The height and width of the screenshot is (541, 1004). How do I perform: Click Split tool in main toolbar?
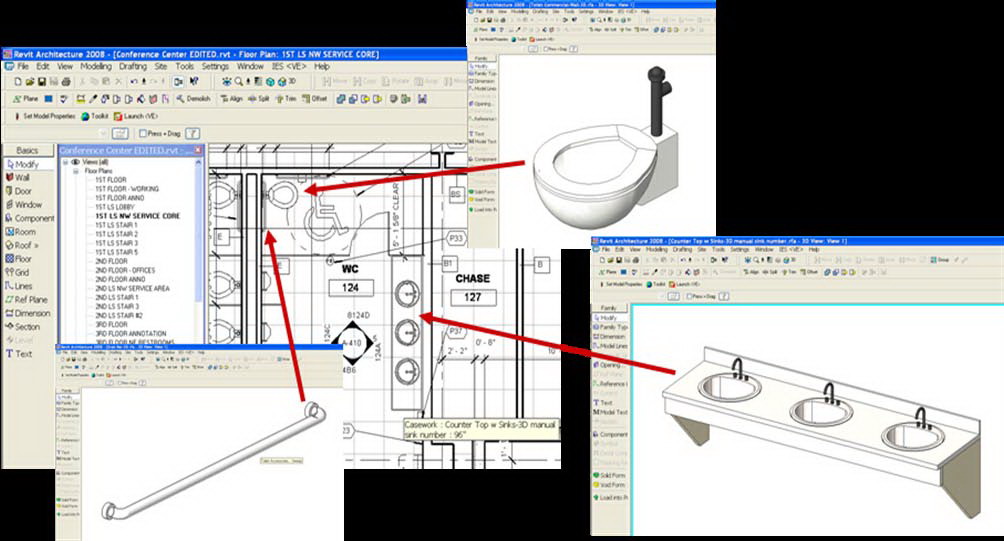(259, 99)
